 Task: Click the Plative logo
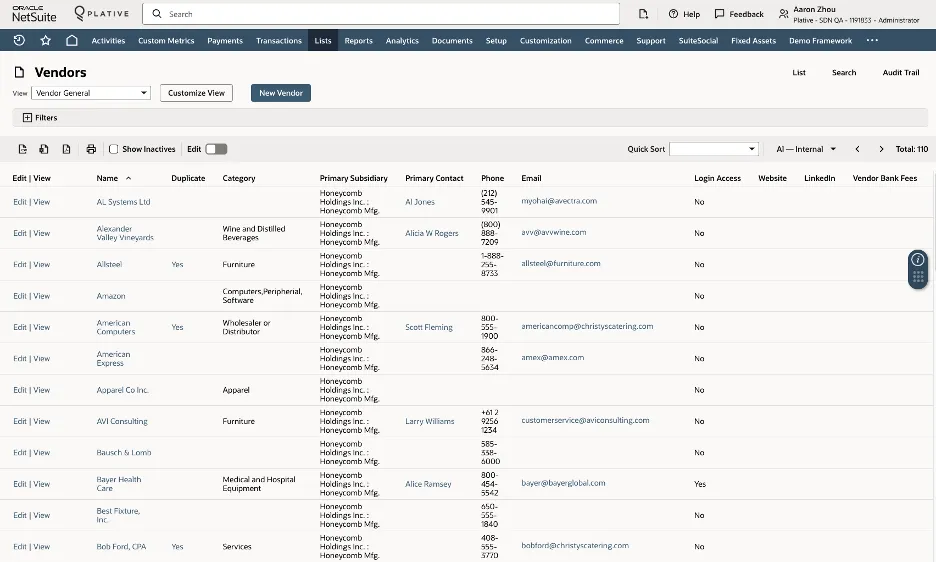click(101, 13)
